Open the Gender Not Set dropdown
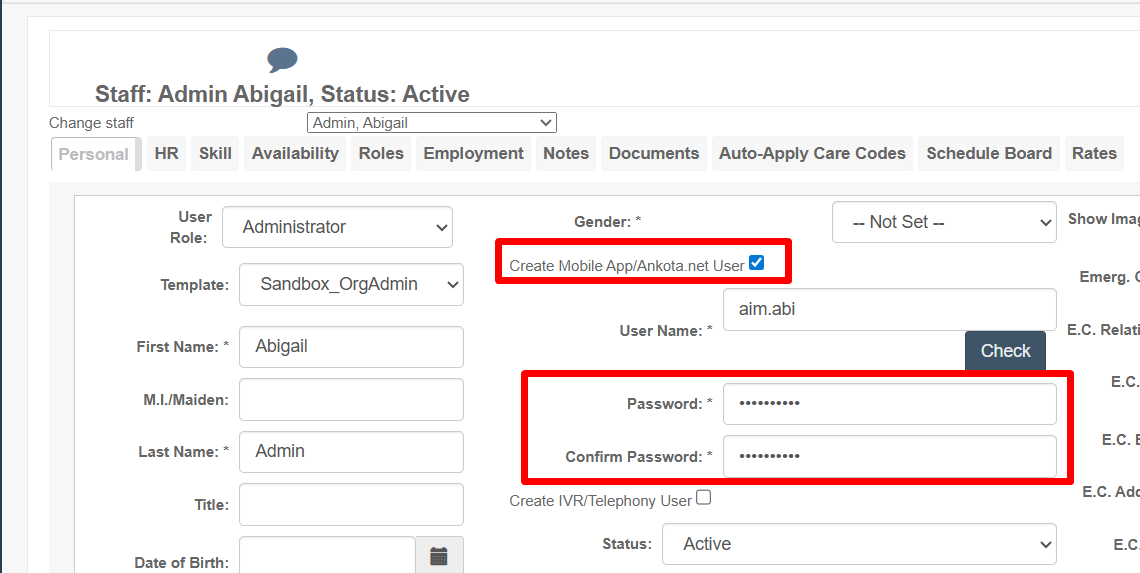Viewport: 1140px width, 573px height. [x=944, y=222]
